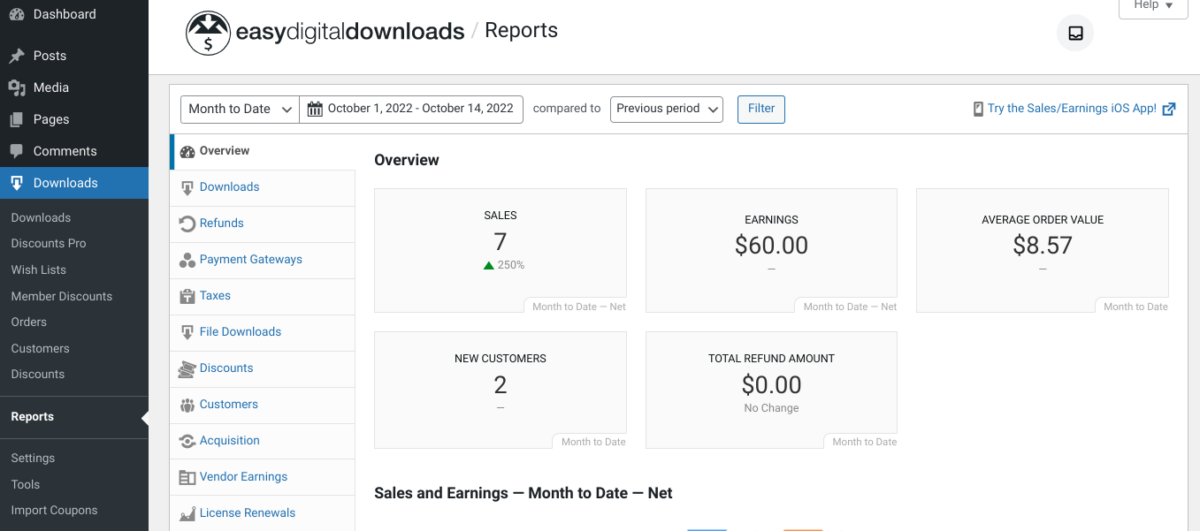The height and width of the screenshot is (531, 1200).
Task: Open Try the Sales/Earnings iOS App link
Action: click(1072, 109)
